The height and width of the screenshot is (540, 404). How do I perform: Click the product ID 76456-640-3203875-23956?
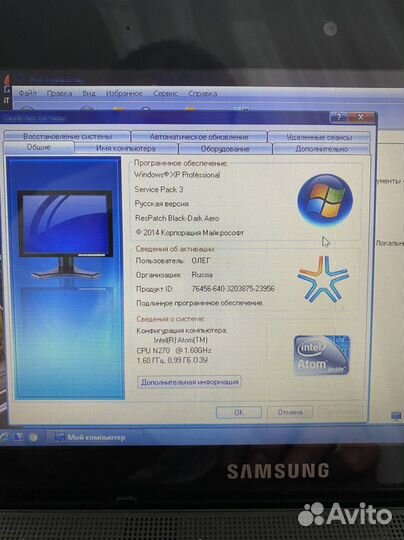[x=233, y=289]
